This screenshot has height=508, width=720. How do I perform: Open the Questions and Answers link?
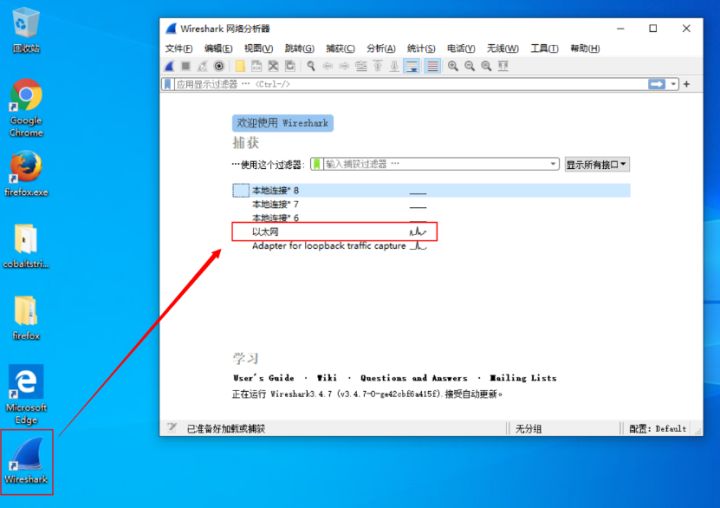(x=414, y=378)
